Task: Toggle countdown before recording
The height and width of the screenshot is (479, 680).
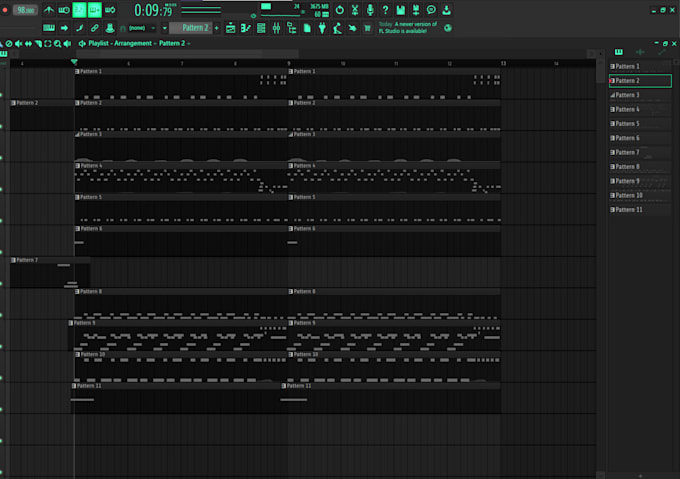Action: [x=79, y=10]
